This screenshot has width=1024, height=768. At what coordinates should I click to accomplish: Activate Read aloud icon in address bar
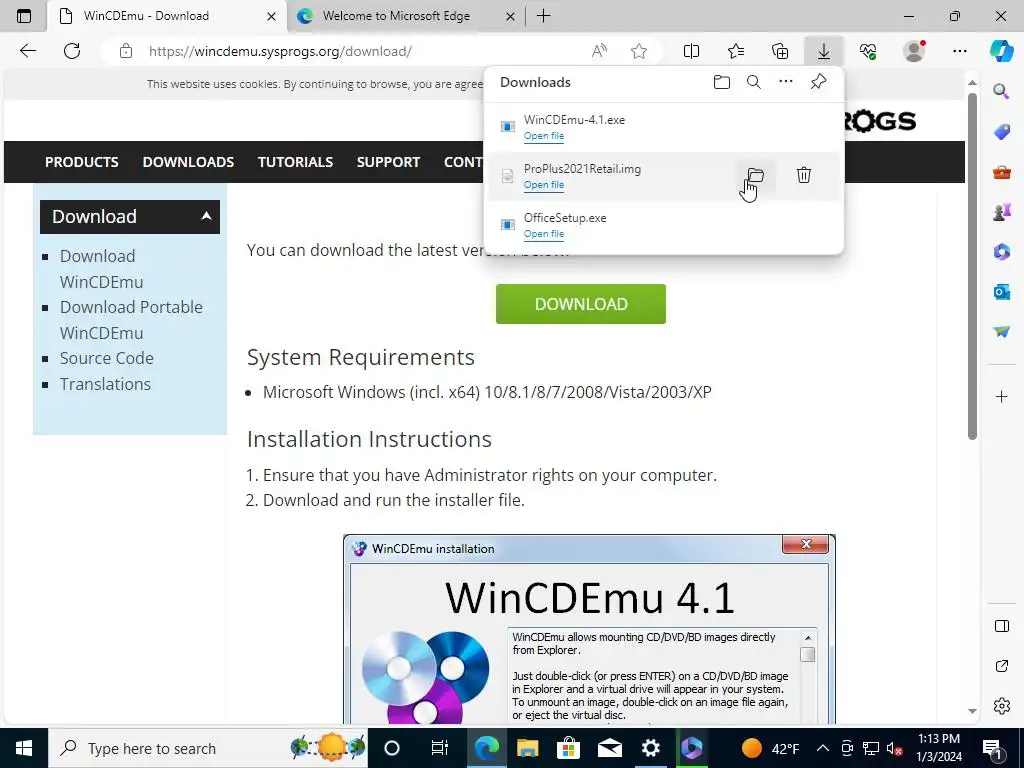pos(599,51)
